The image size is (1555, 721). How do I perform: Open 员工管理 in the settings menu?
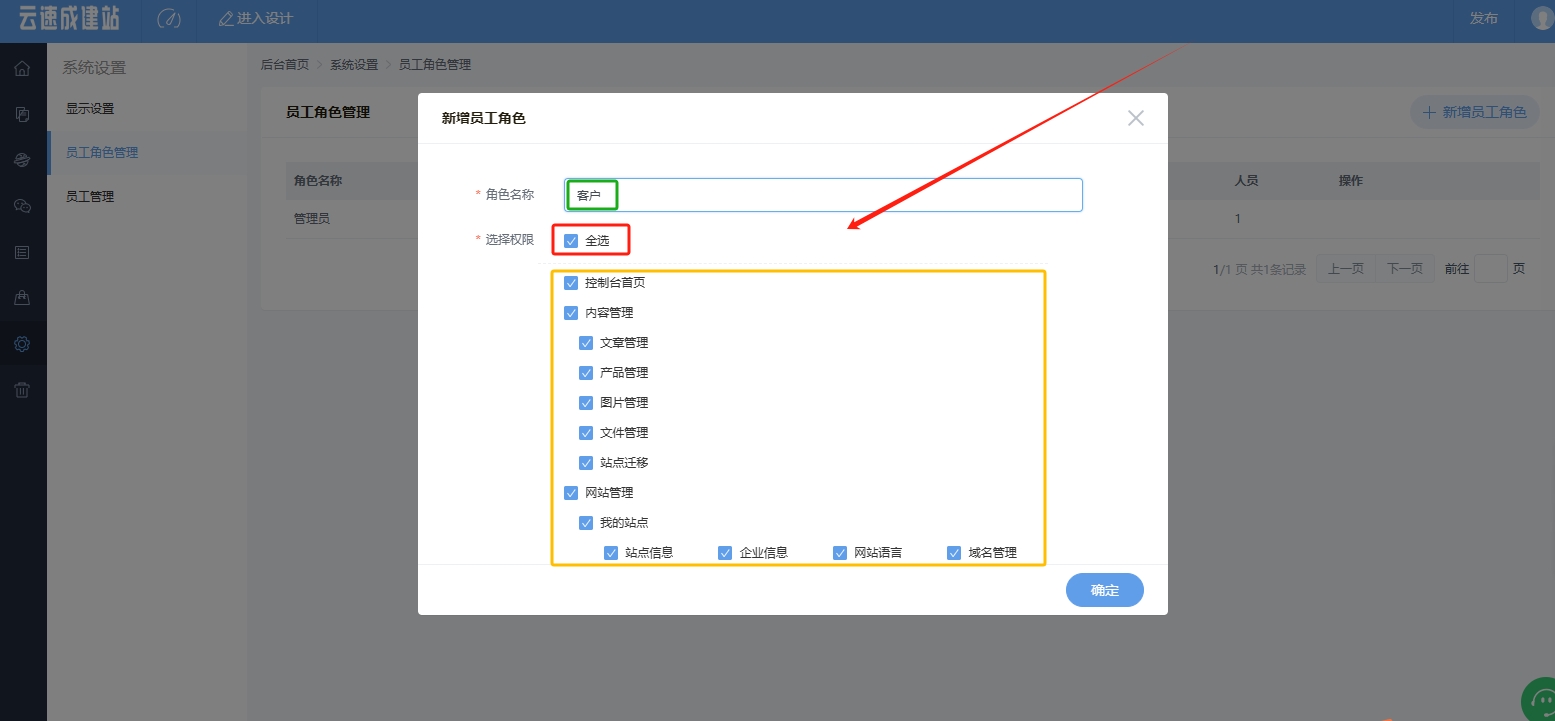[90, 197]
